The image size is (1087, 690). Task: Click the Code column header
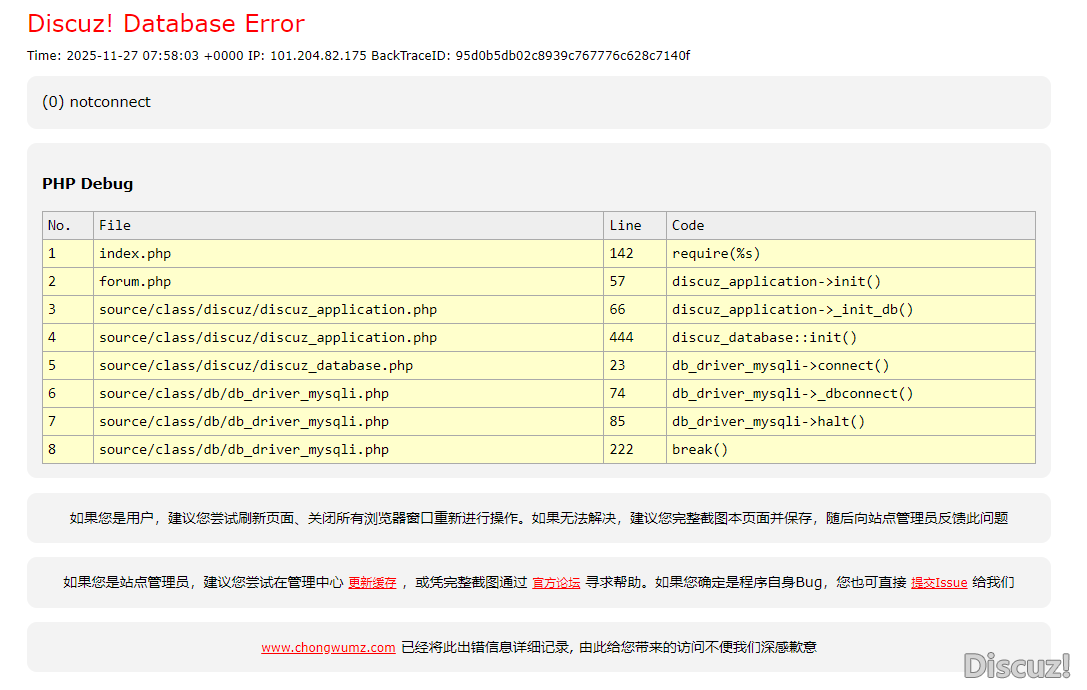[x=688, y=226]
